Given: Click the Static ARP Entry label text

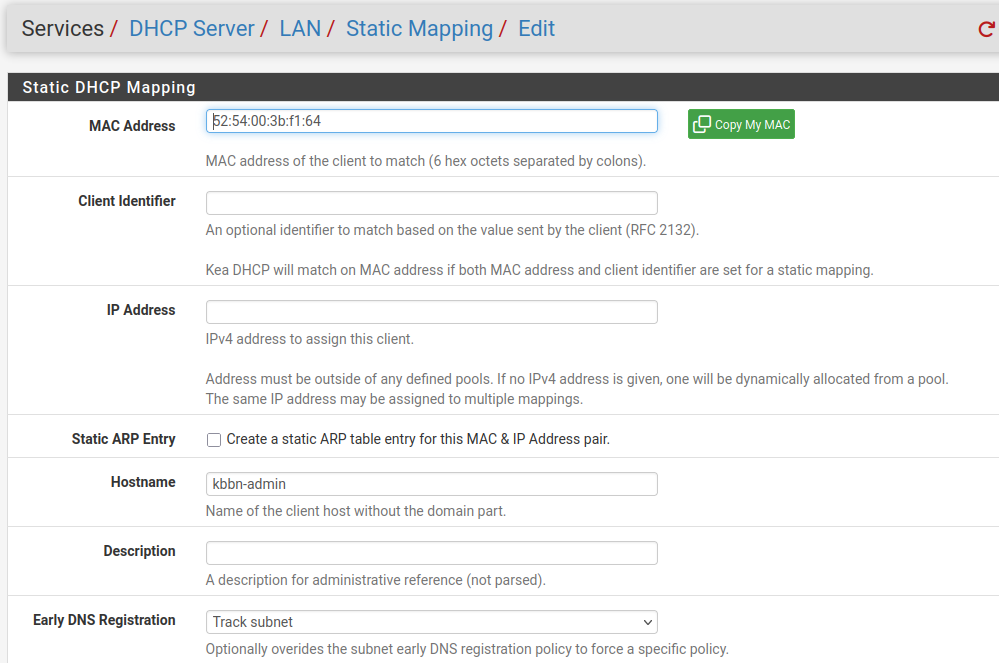Looking at the screenshot, I should pyautogui.click(x=123, y=439).
